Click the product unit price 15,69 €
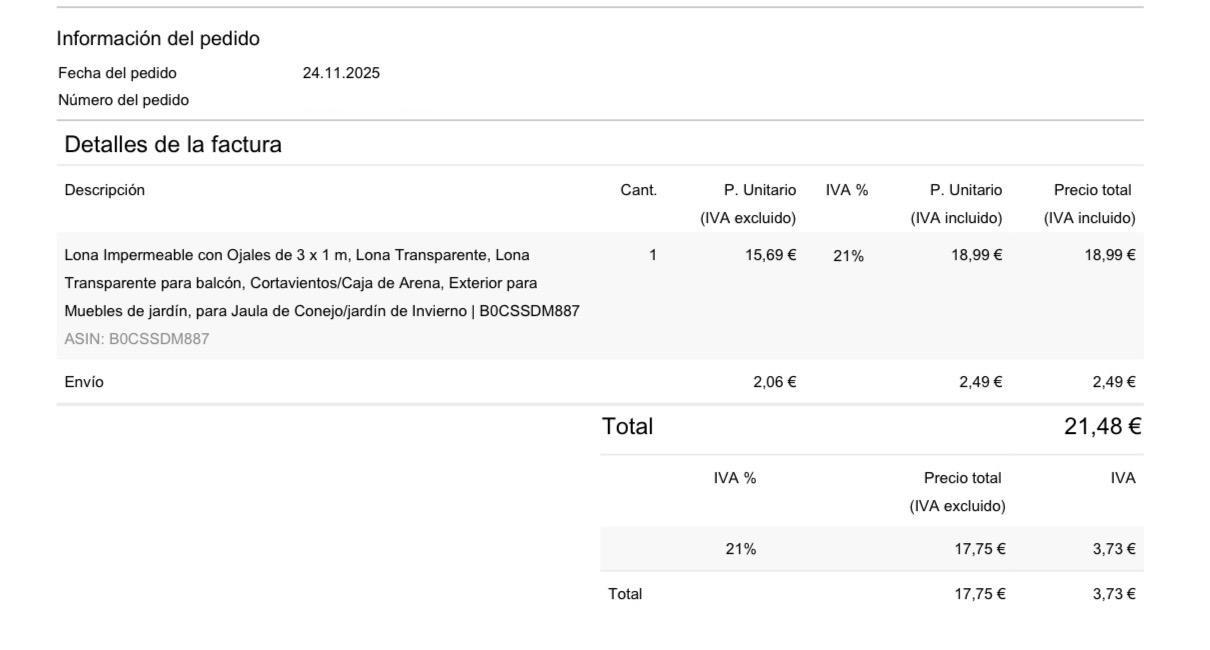This screenshot has width=1210, height=650. pyautogui.click(x=771, y=255)
